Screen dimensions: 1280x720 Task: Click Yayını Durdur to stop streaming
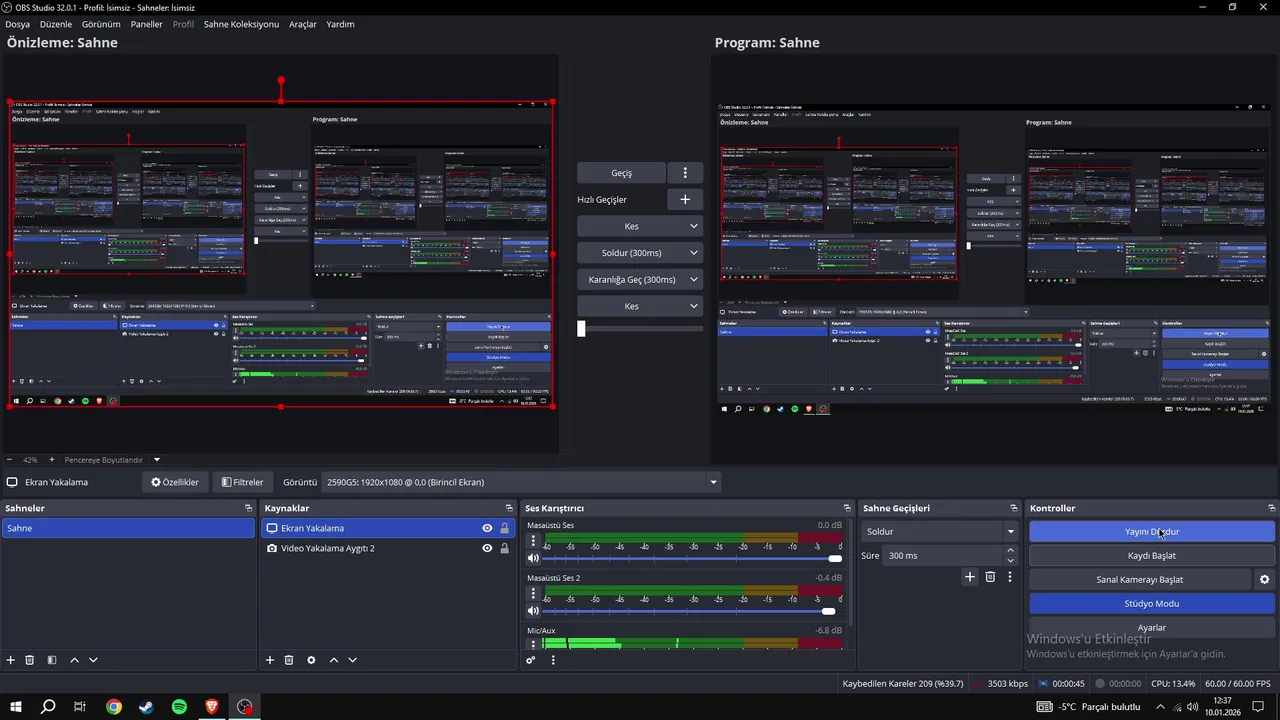[1152, 532]
